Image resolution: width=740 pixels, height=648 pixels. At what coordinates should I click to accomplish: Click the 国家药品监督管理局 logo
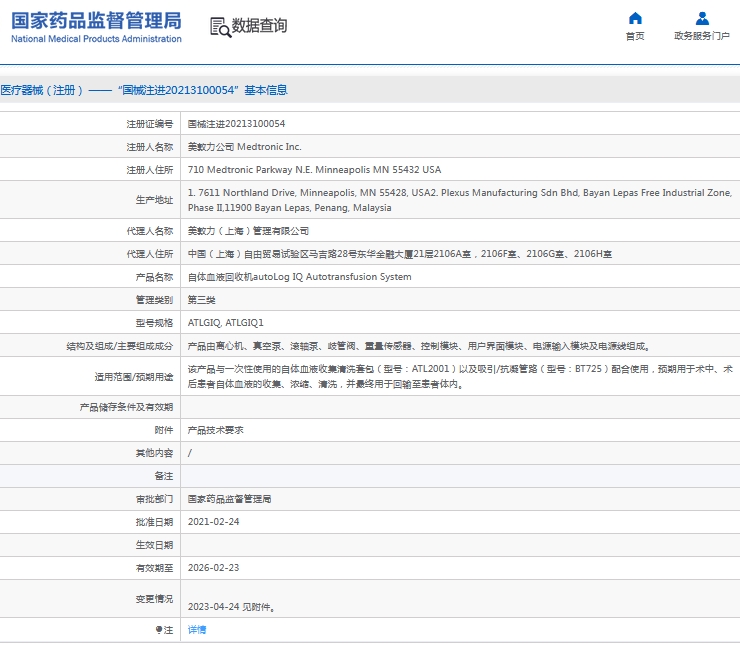coord(96,27)
